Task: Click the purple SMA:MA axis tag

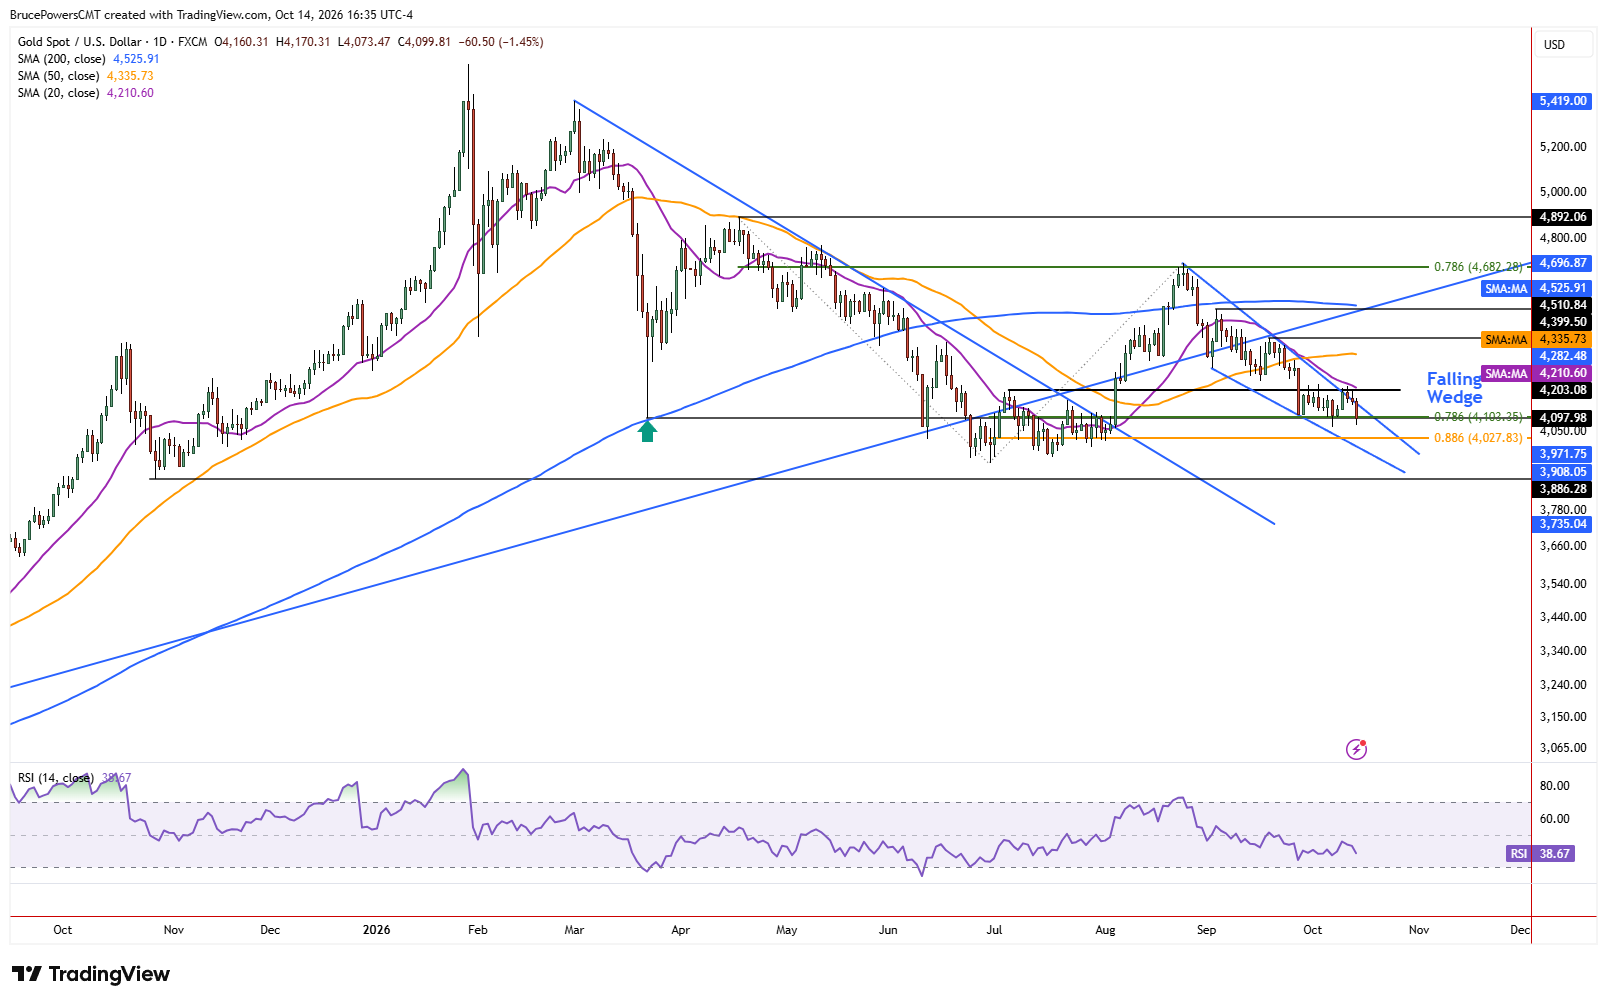Action: point(1506,374)
